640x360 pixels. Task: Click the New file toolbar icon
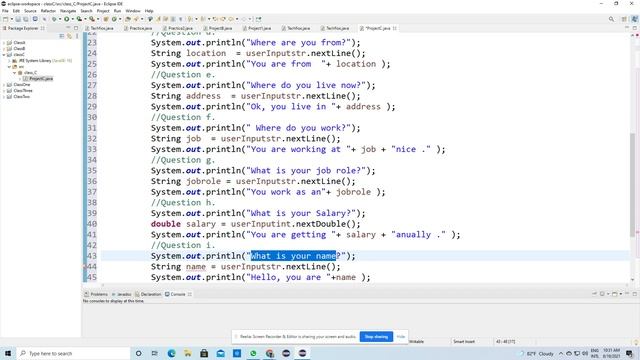5,19
